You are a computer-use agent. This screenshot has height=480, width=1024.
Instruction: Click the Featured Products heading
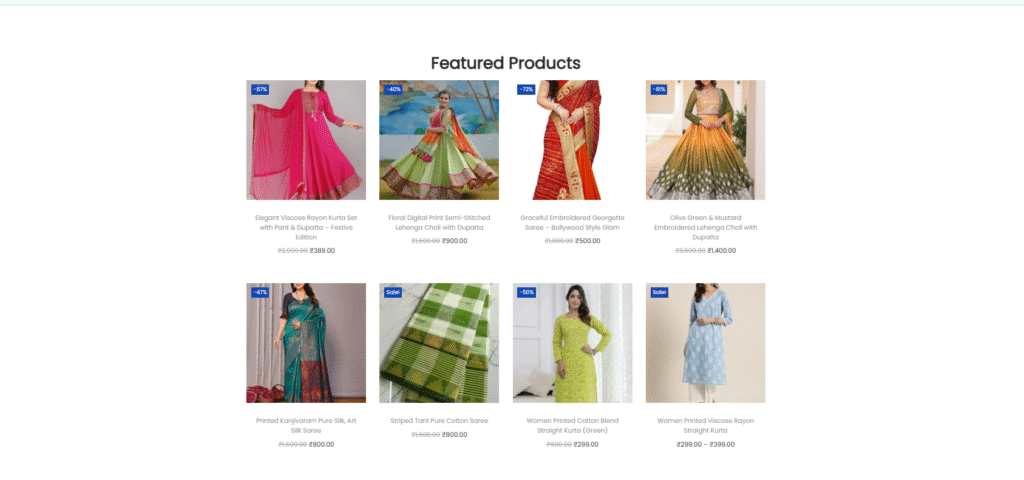[505, 63]
